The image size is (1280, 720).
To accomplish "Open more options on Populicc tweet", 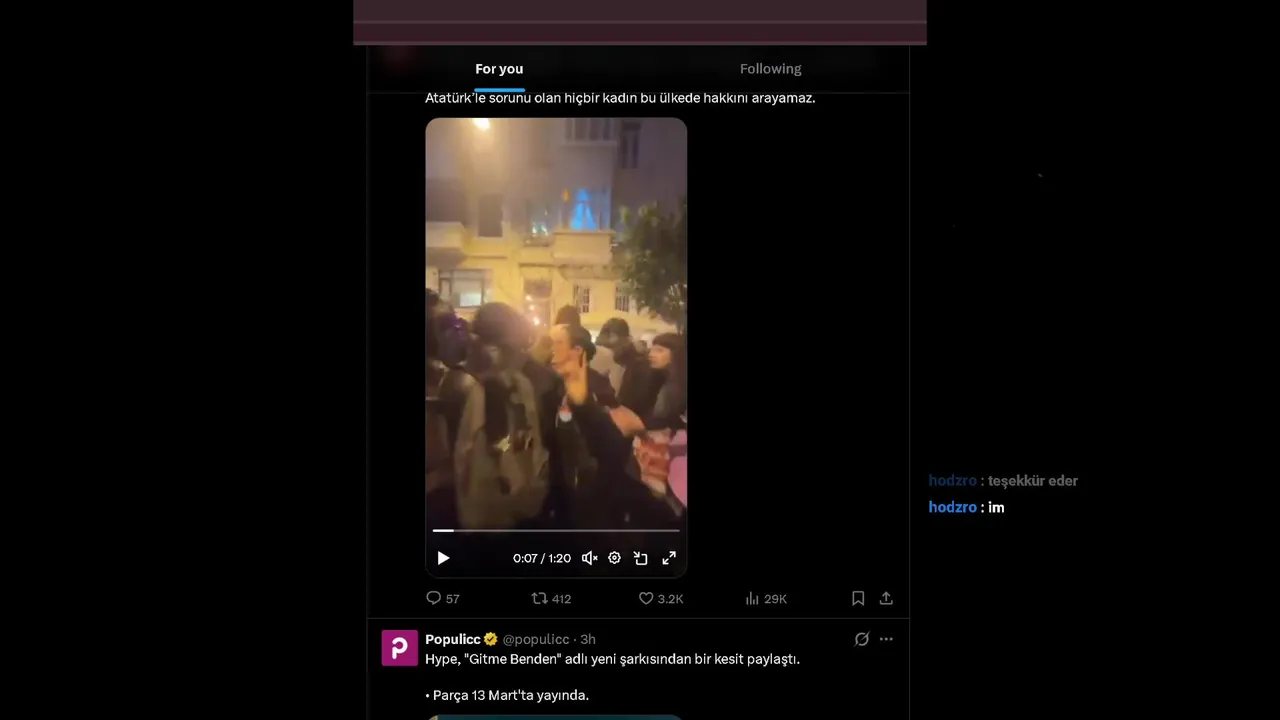I will pos(886,639).
